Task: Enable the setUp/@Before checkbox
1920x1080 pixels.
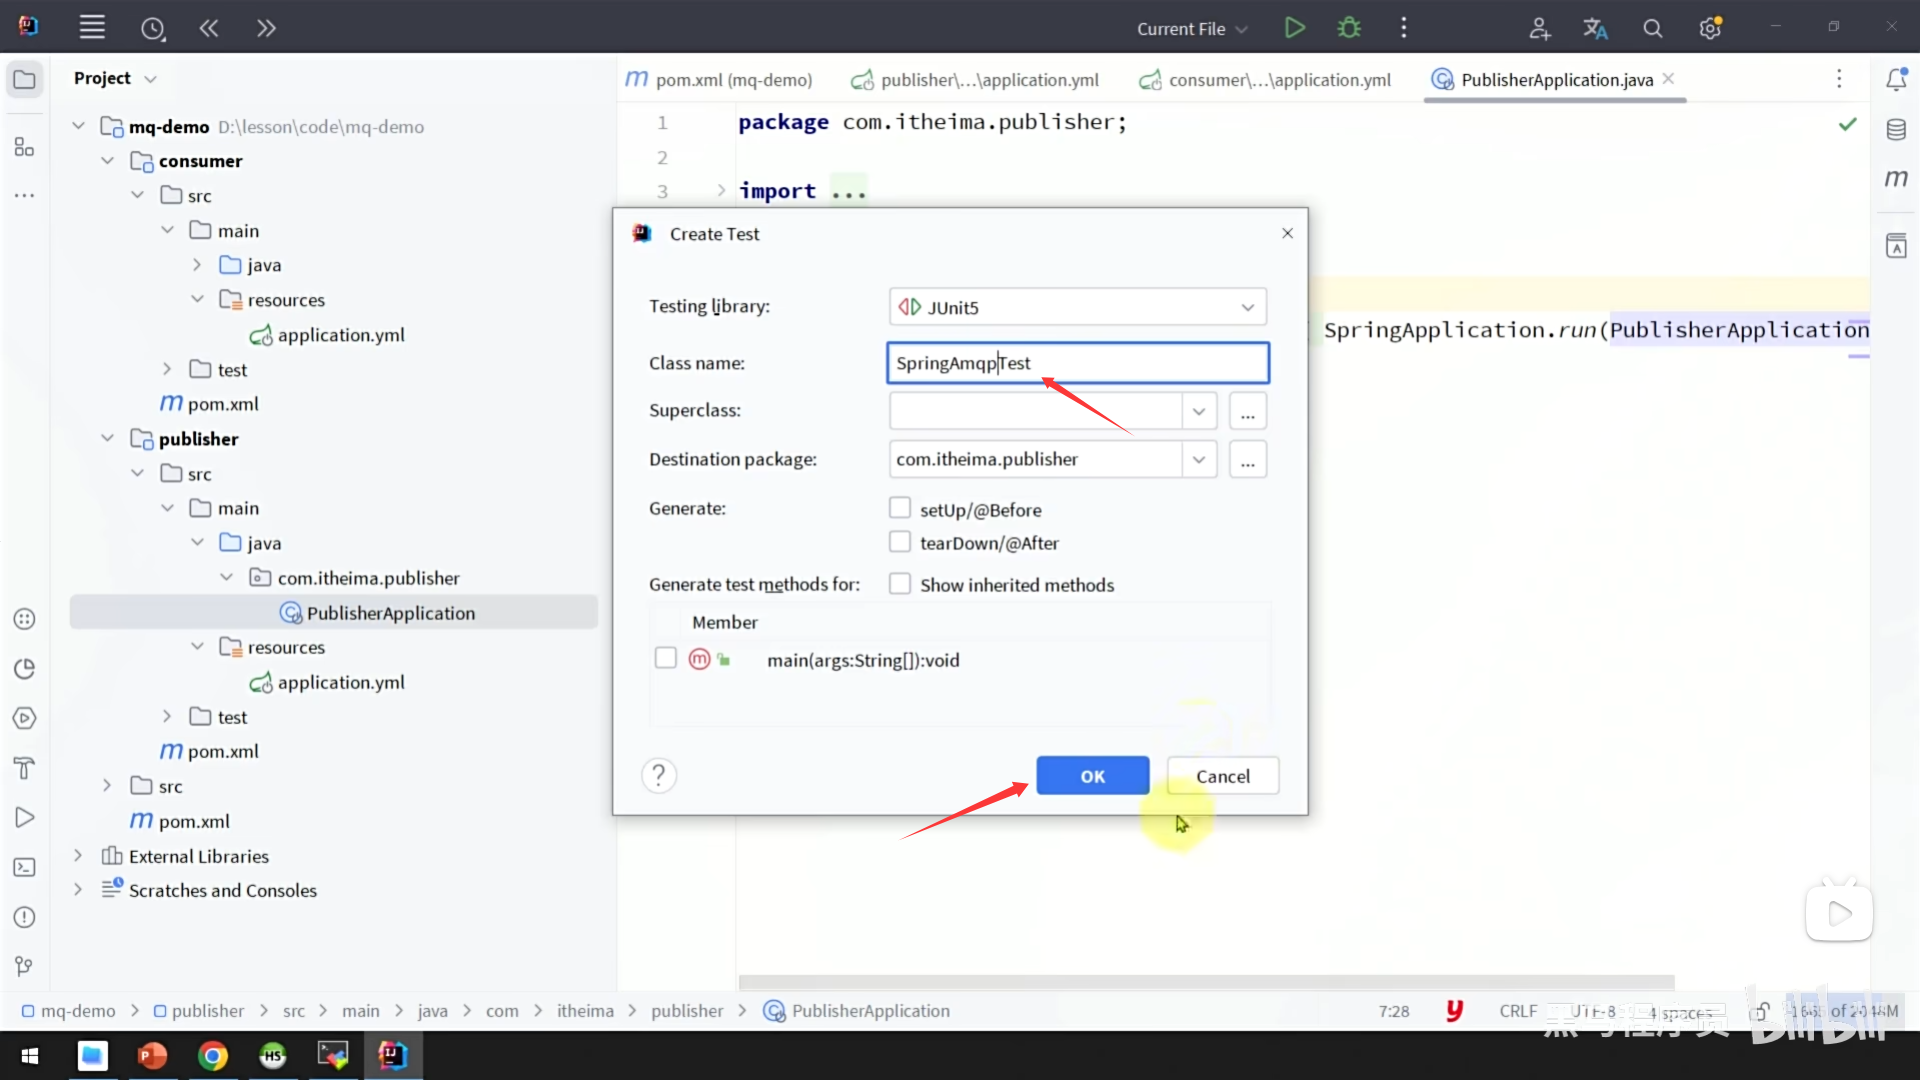Action: [900, 509]
